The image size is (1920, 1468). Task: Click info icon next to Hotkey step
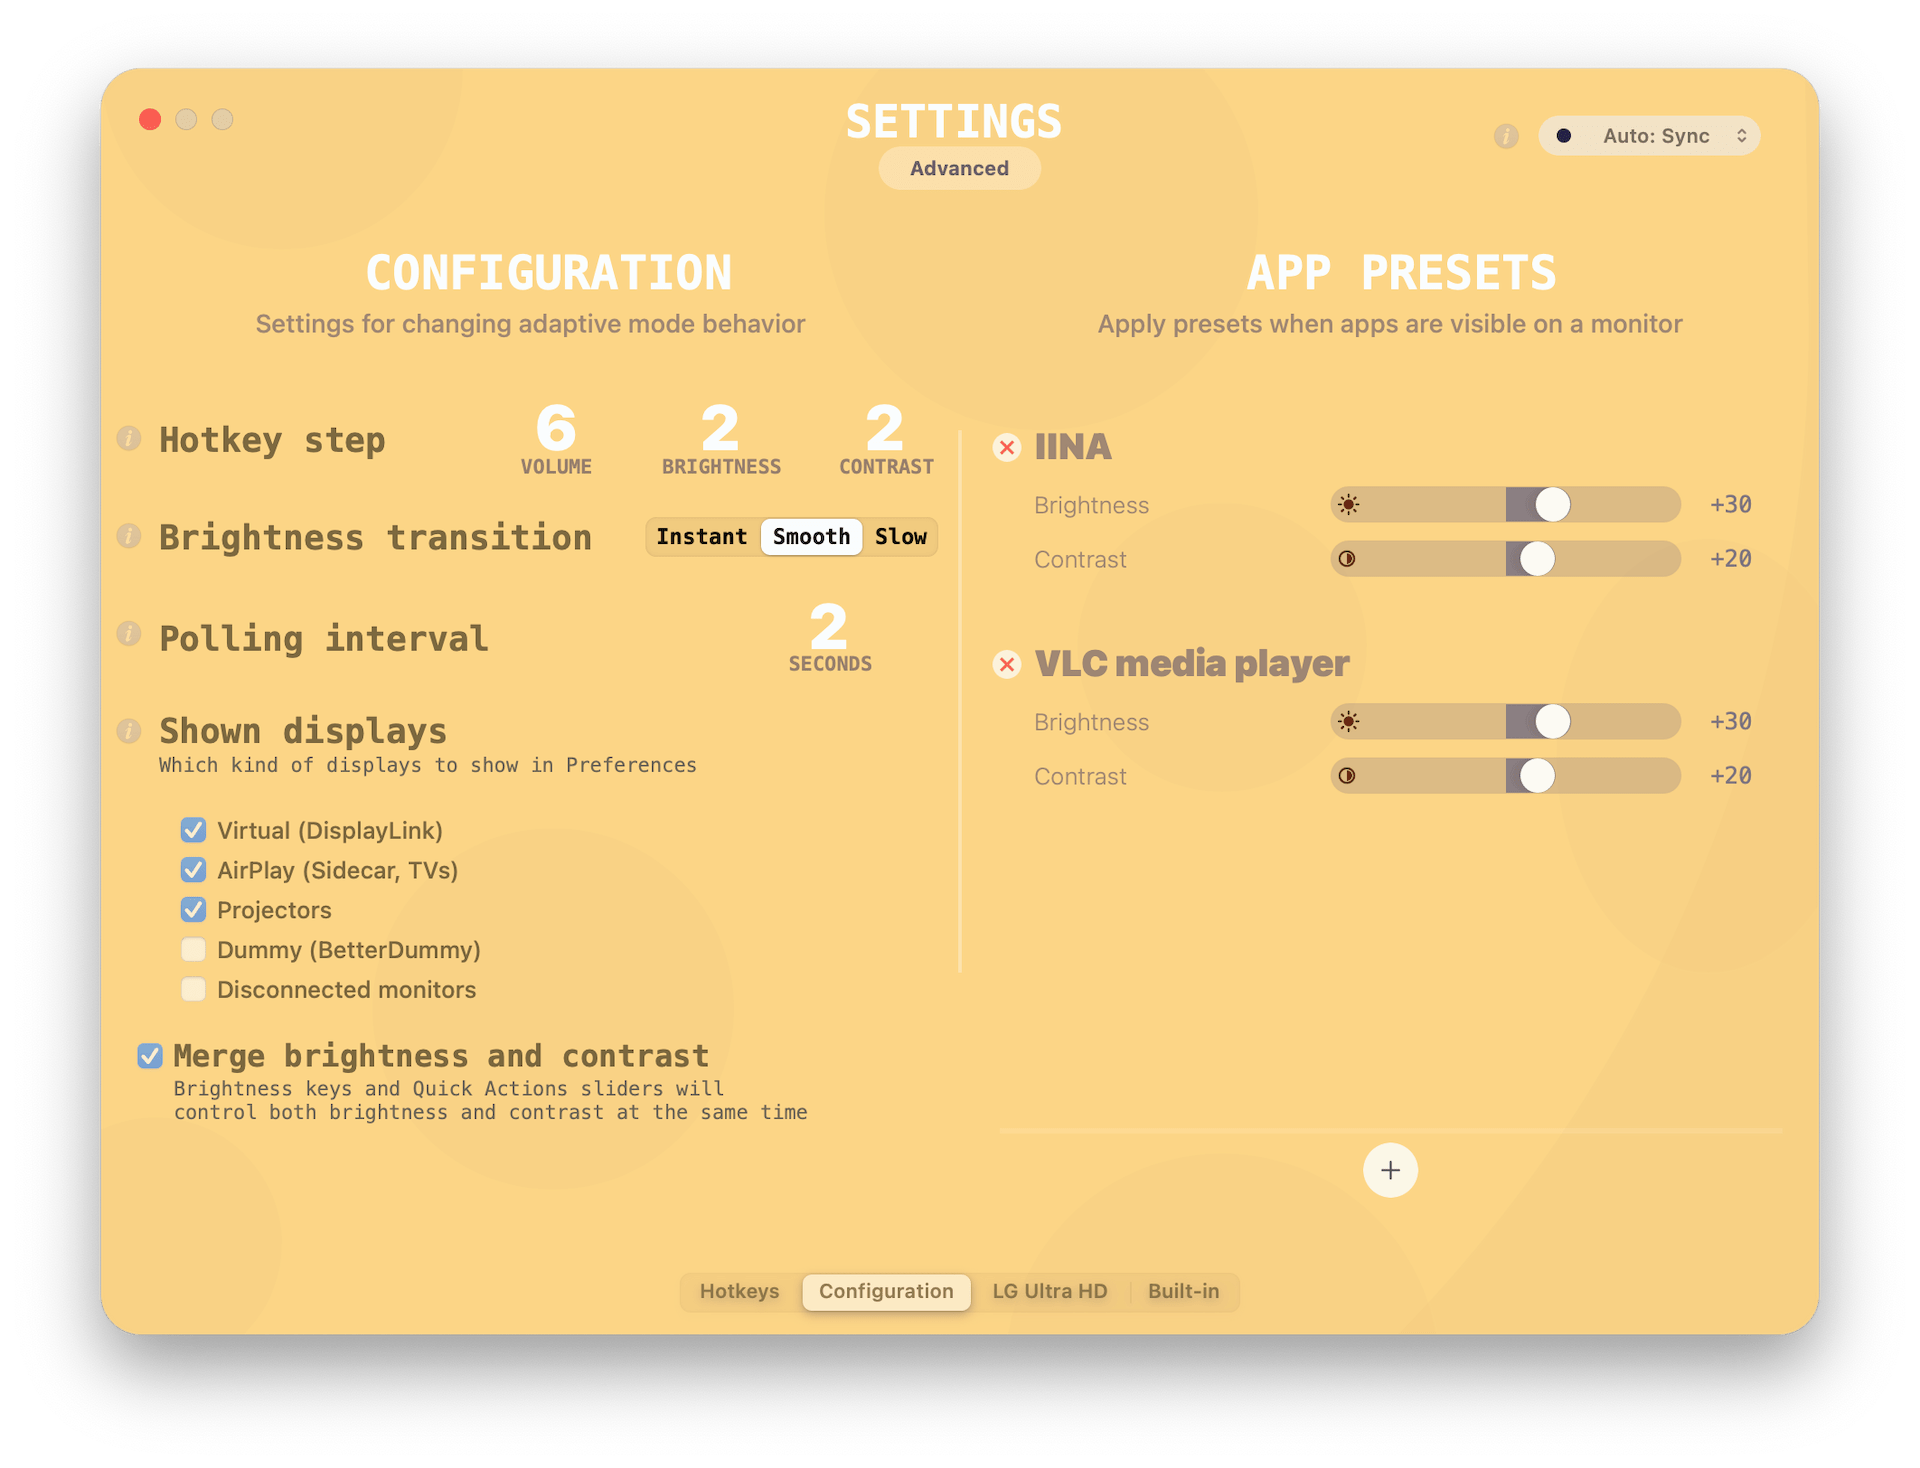point(128,438)
